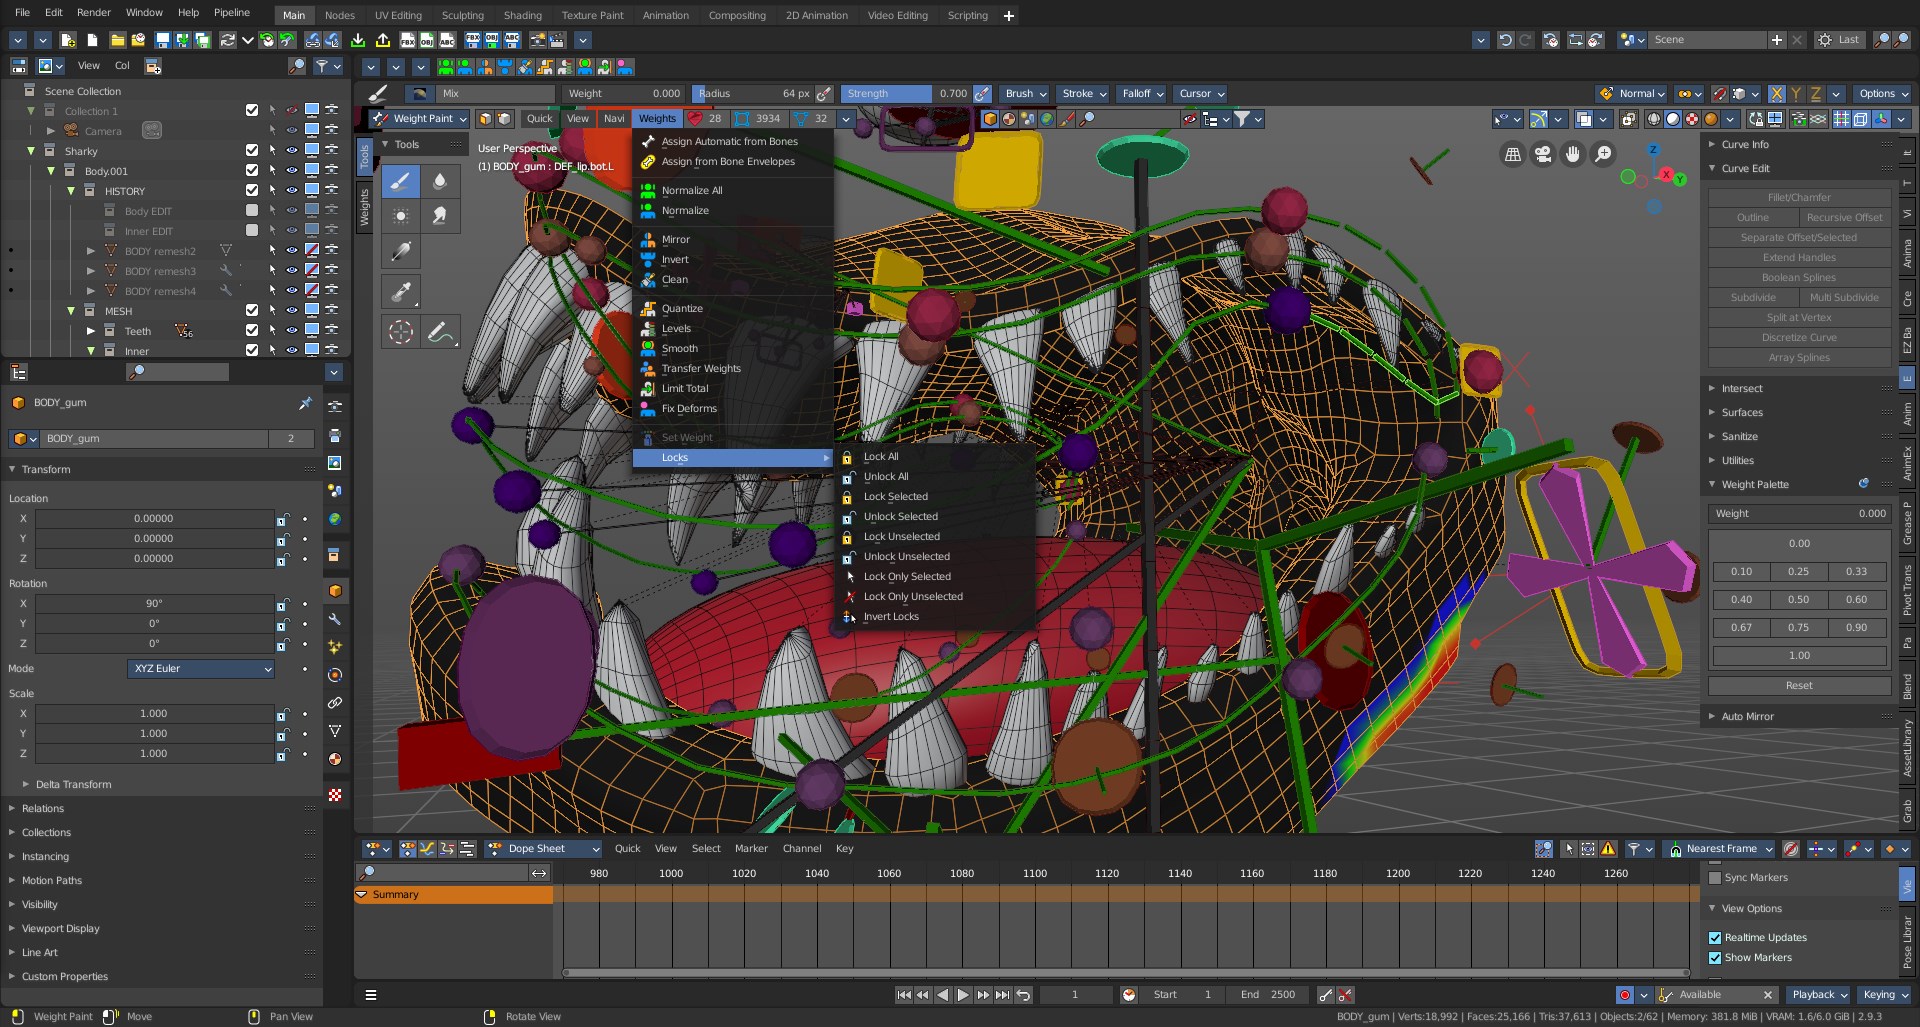Screen dimensions: 1920x1027
Task: Click the Strength slider field
Action: pyautogui.click(x=905, y=94)
